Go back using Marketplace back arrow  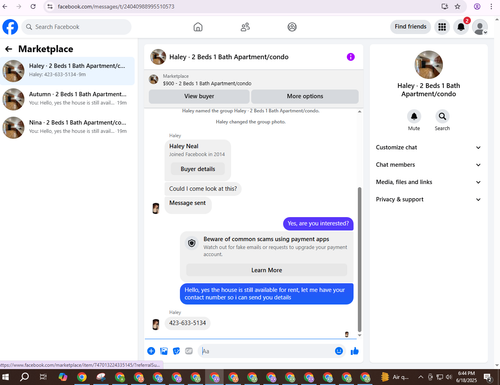coord(8,49)
